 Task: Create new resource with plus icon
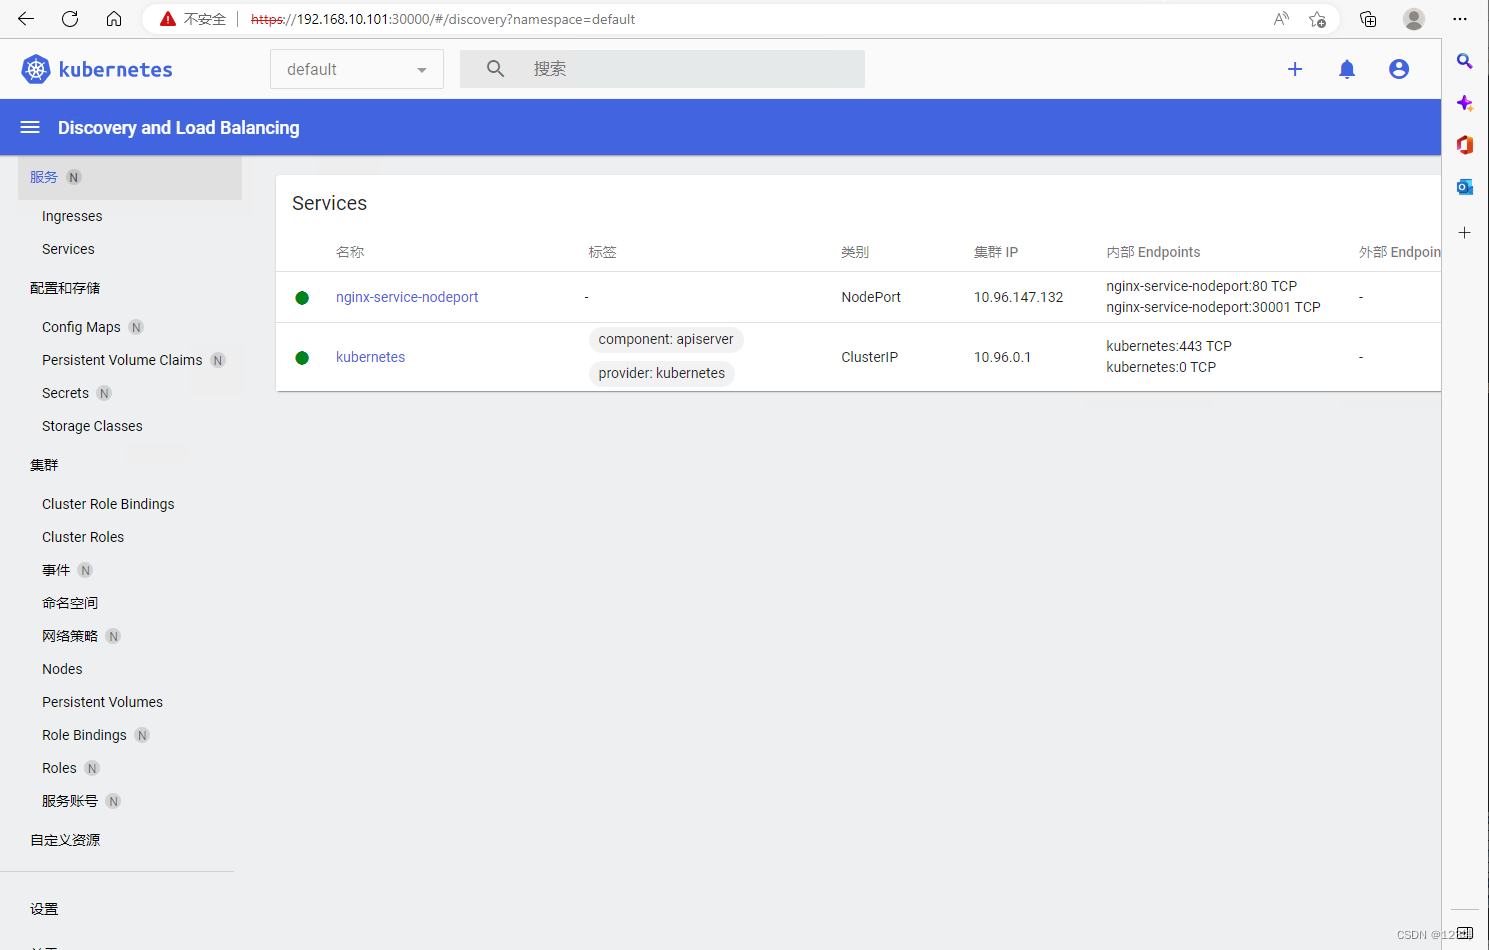(1295, 69)
